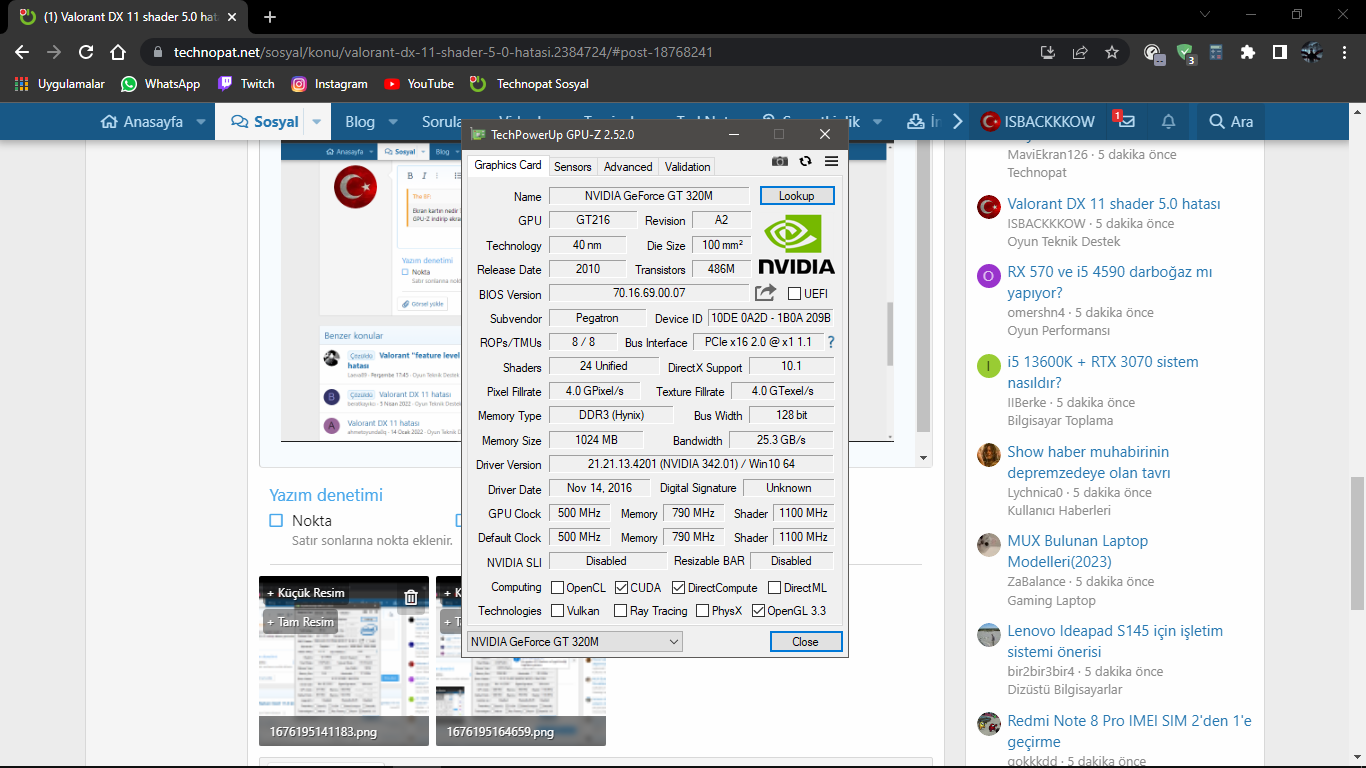1366x768 pixels.
Task: Switch to the Sensors tab in GPU-Z
Action: [573, 167]
